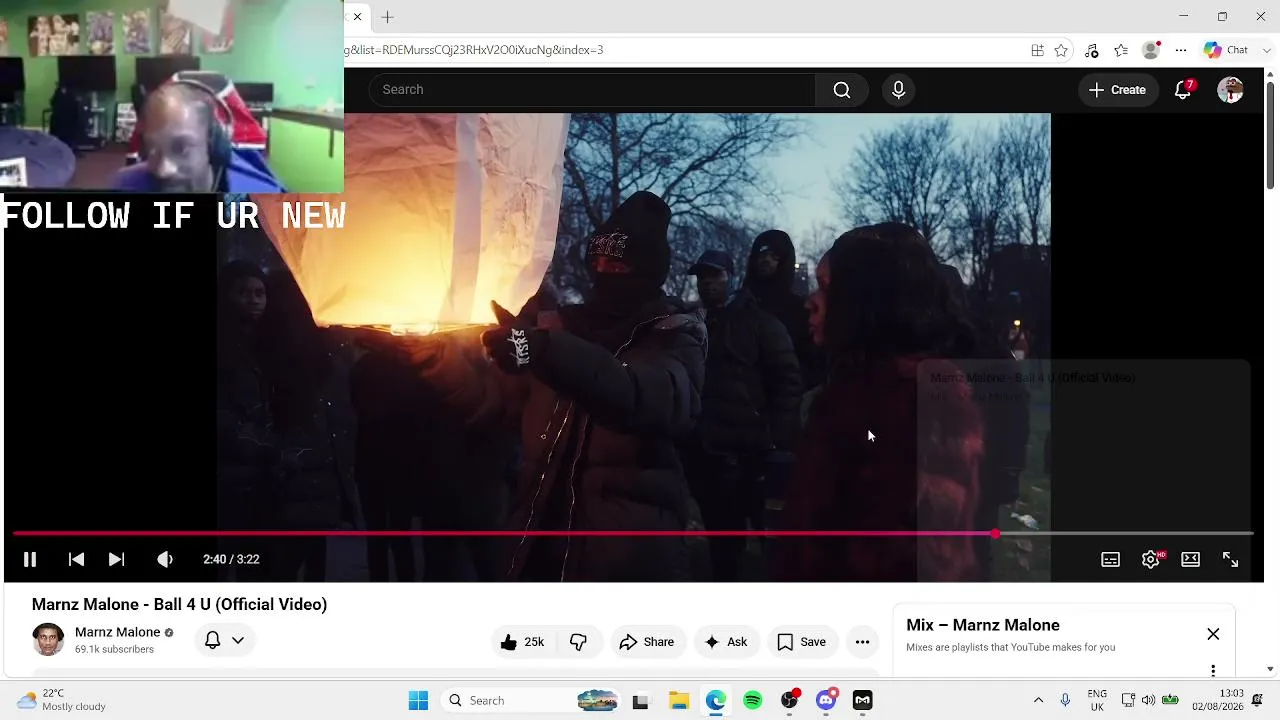This screenshot has height=720, width=1280.
Task: Save the video to a playlist
Action: [x=802, y=642]
